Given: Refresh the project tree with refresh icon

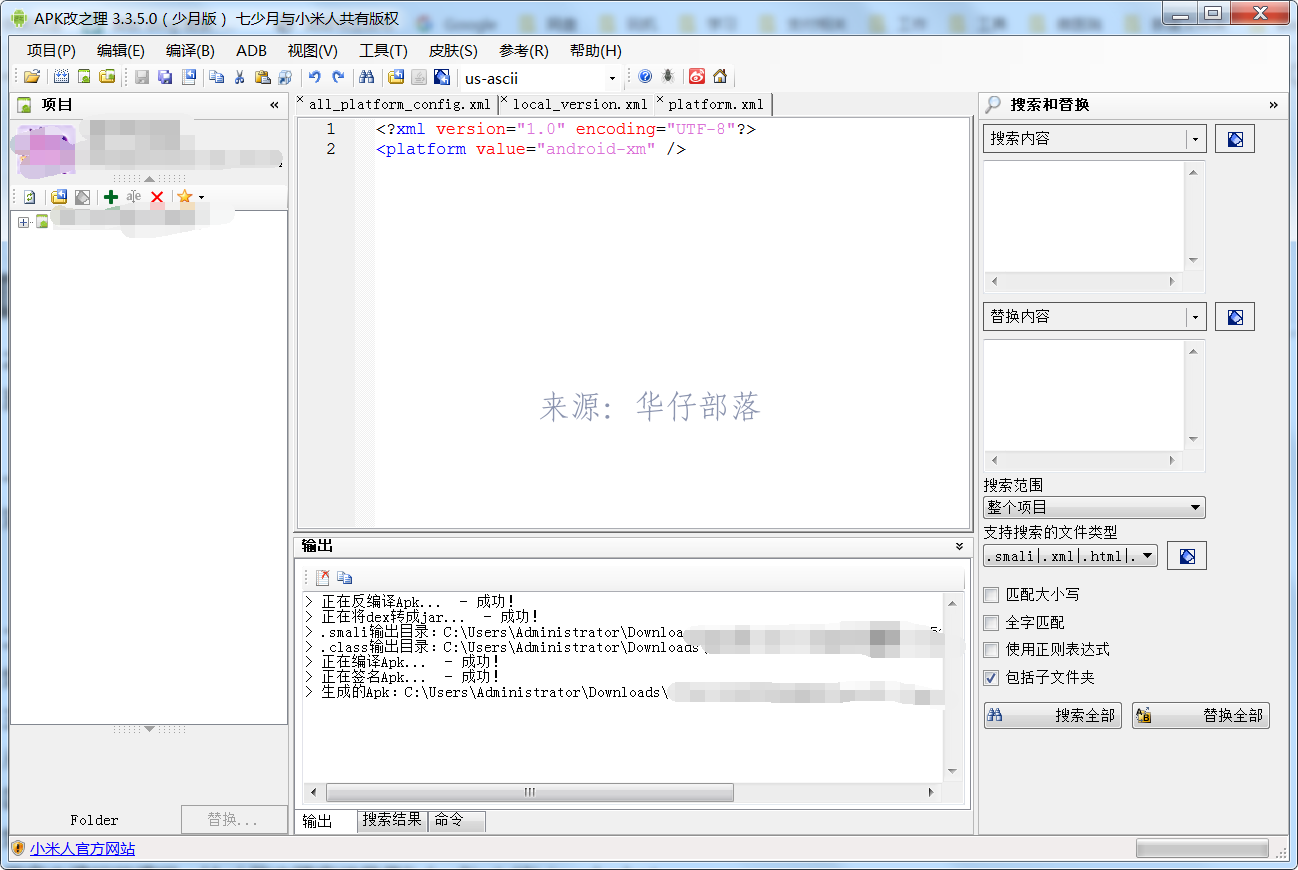Looking at the screenshot, I should [30, 197].
